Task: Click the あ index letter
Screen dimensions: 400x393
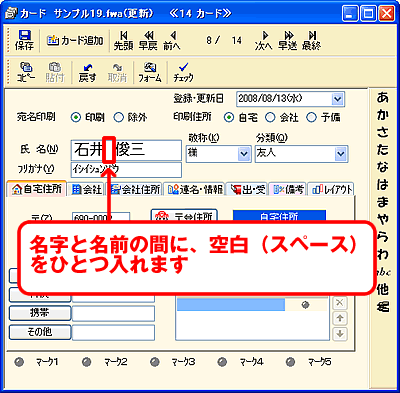Action: [x=383, y=97]
